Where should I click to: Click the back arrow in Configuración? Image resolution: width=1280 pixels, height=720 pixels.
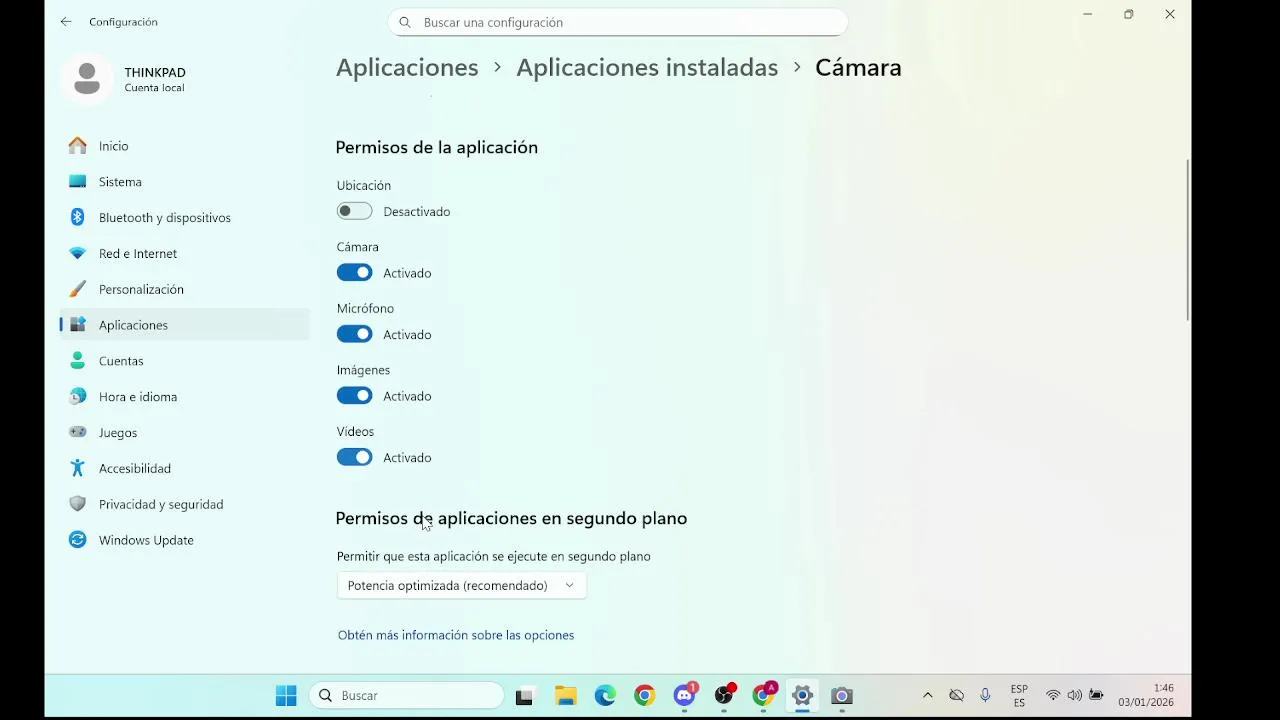coord(66,22)
